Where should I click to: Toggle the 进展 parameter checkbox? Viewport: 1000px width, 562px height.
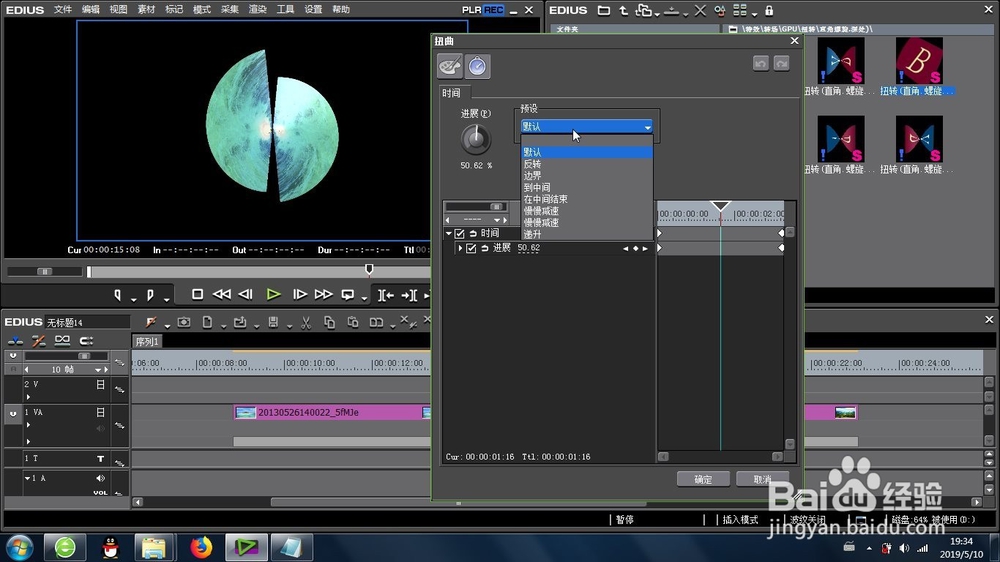click(x=471, y=248)
